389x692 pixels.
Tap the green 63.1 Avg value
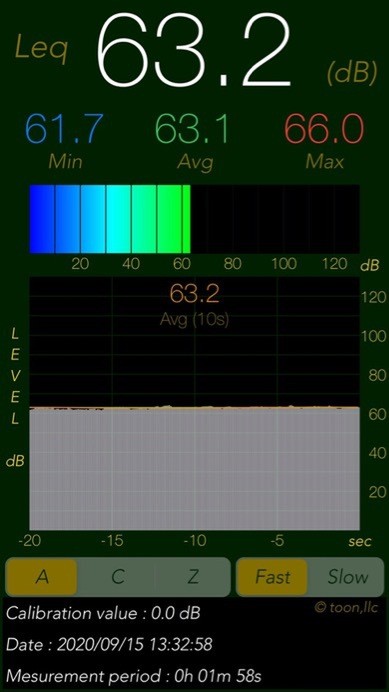(x=193, y=129)
